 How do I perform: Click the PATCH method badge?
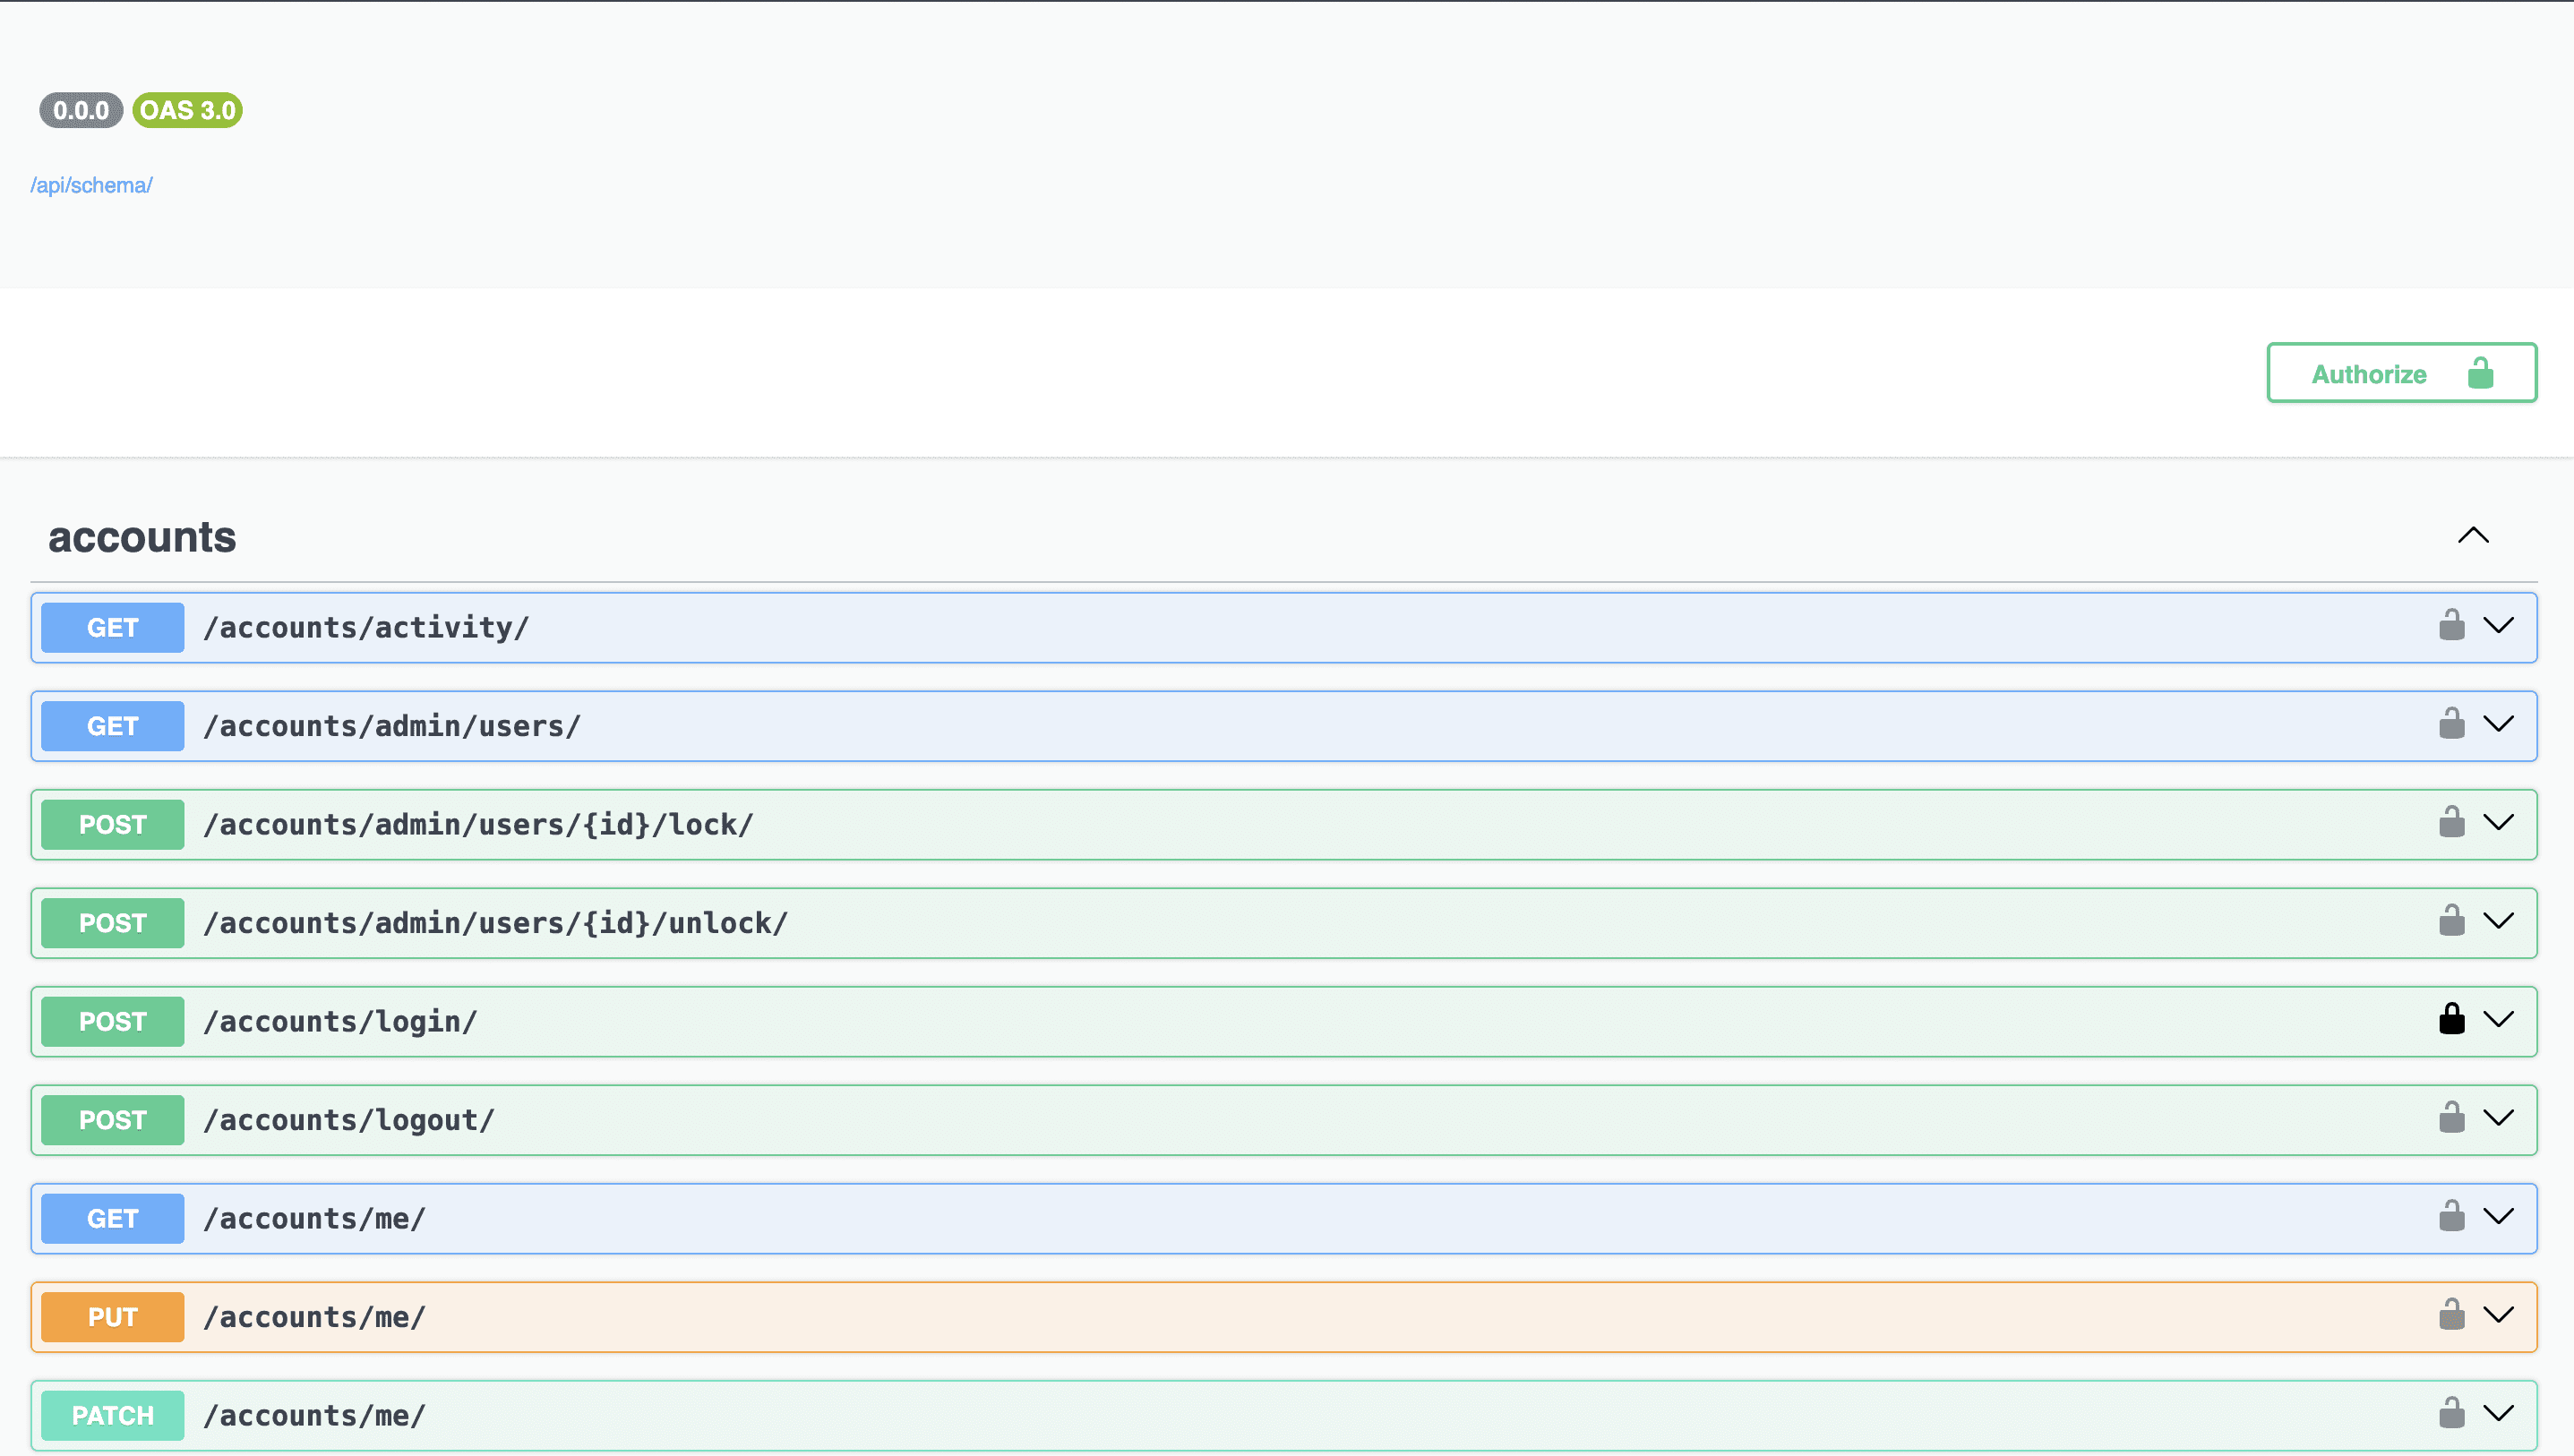pos(113,1416)
